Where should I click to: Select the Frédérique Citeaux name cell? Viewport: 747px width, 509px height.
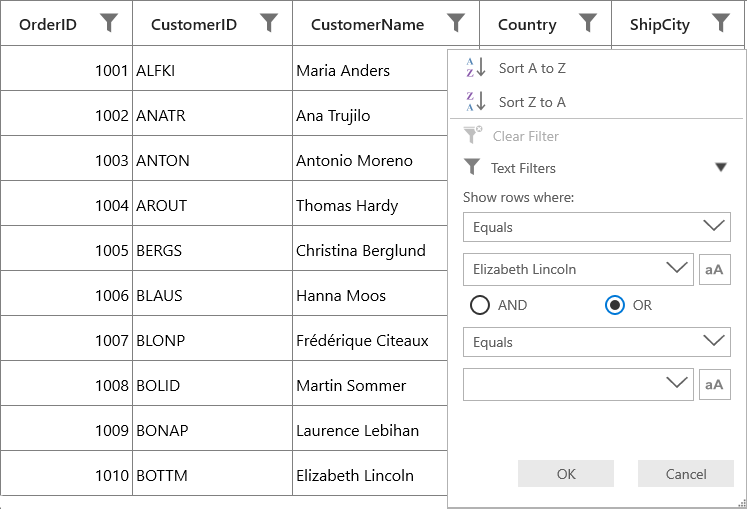(370, 338)
